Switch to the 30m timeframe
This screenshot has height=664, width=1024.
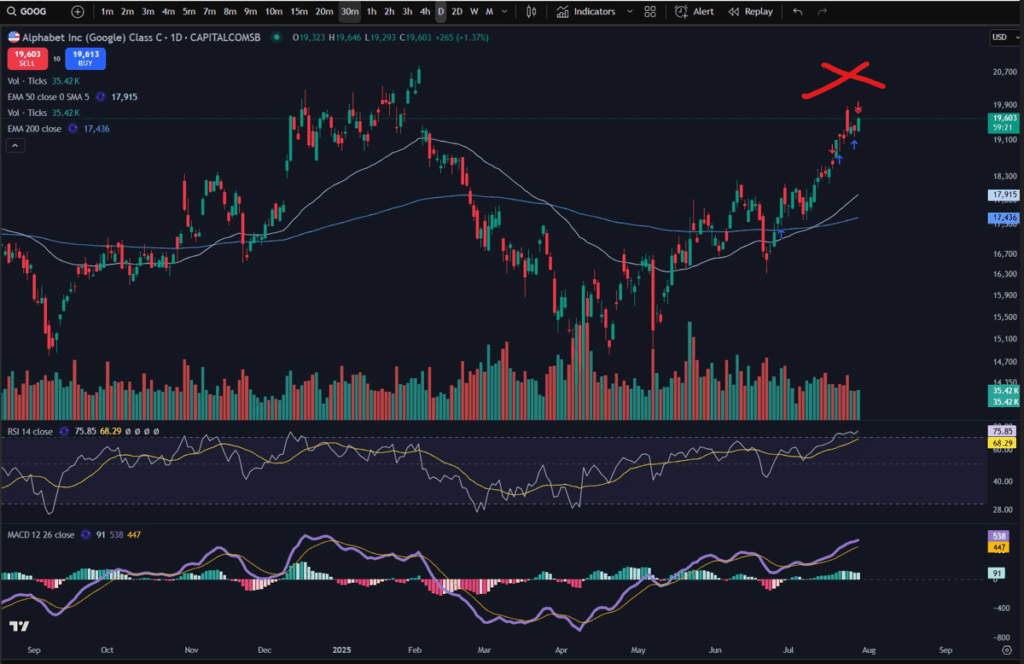pos(349,12)
